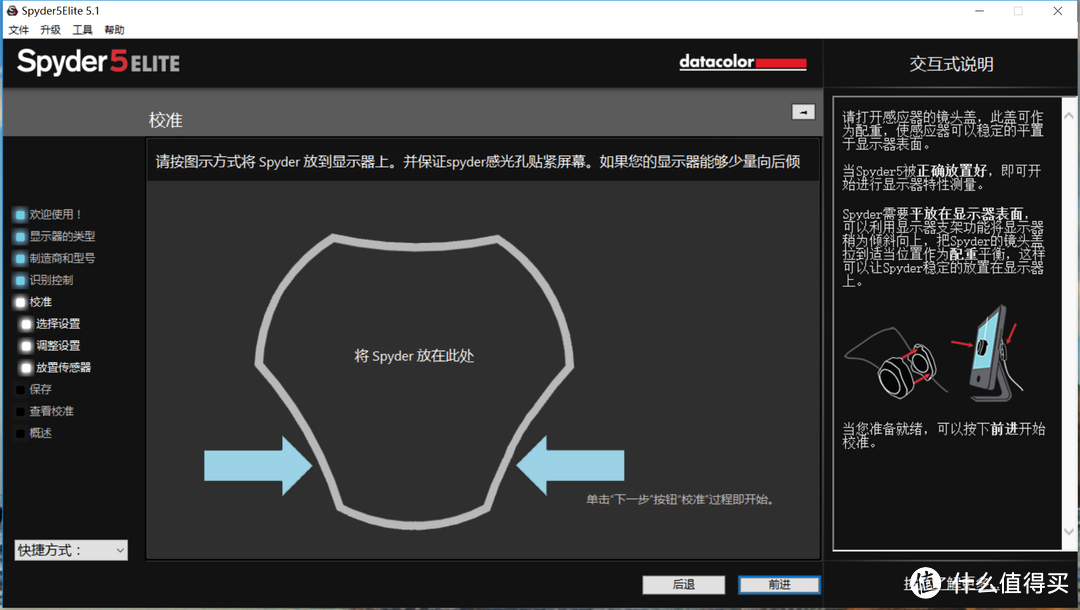Open the 快捷方式 dropdown
This screenshot has width=1080, height=610.
coord(71,550)
